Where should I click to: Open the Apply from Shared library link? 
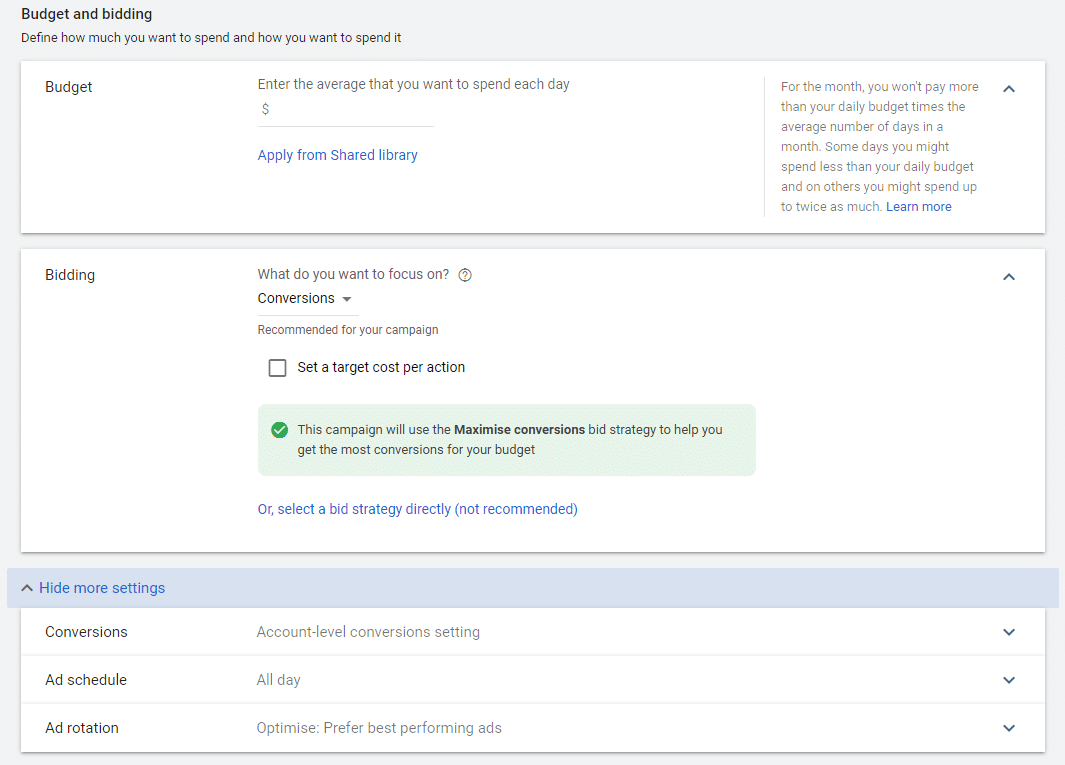click(337, 155)
